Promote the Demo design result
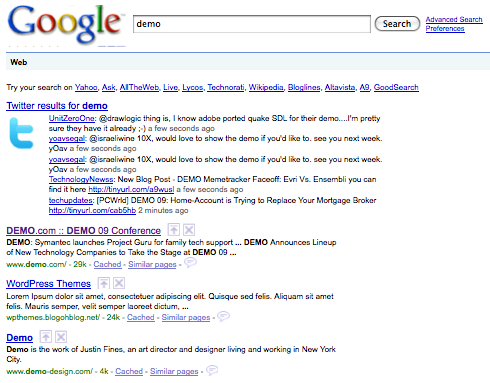This screenshot has height=383, width=490. click(46, 337)
